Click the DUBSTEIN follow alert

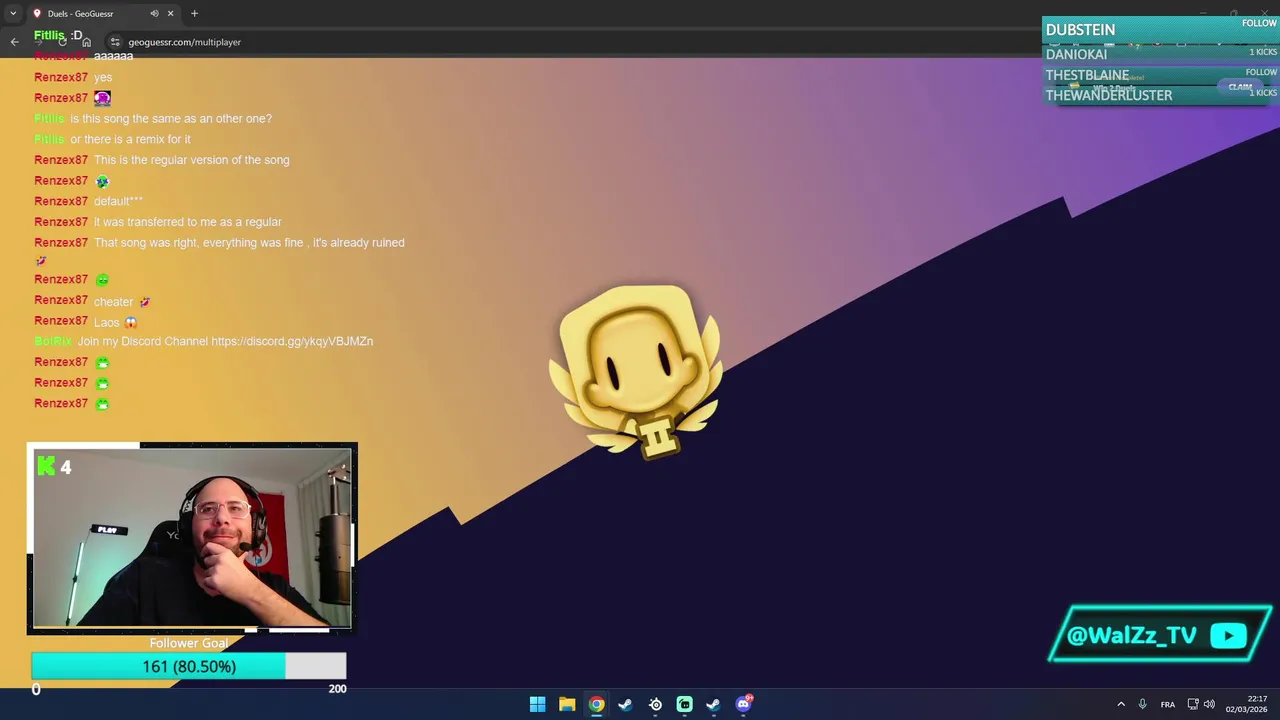1160,29
